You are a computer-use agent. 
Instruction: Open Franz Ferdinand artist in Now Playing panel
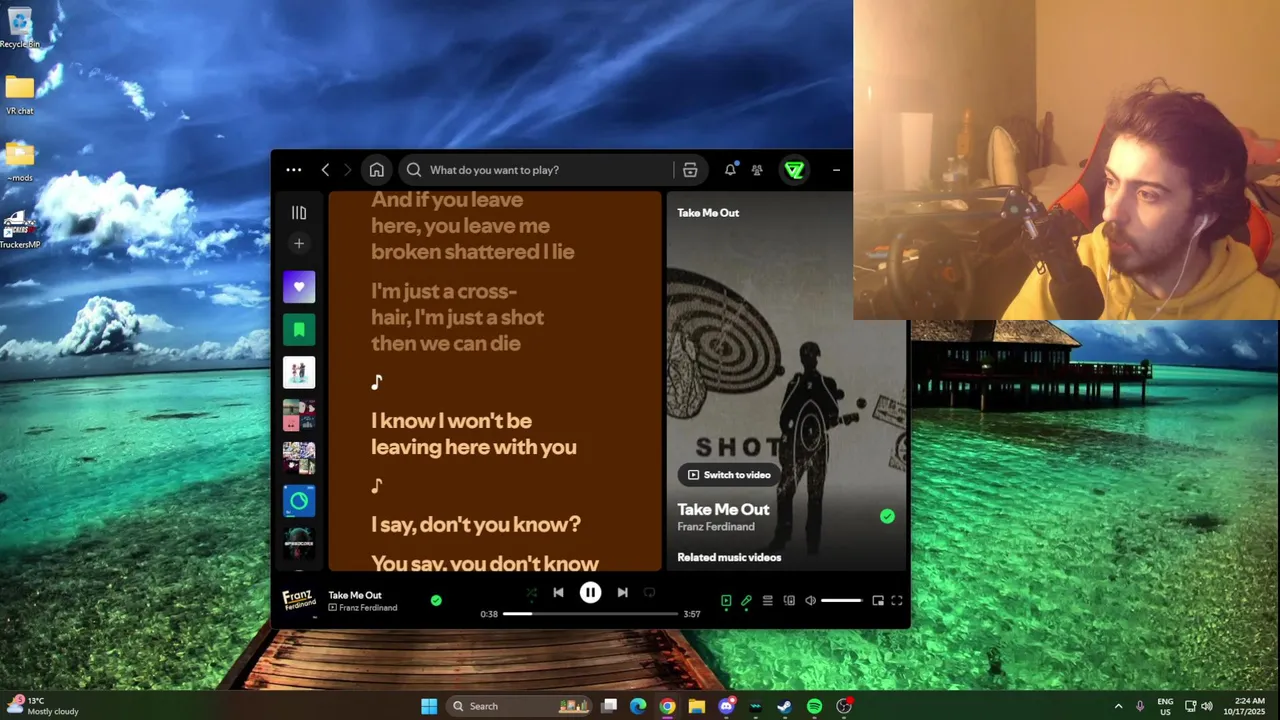pyautogui.click(x=715, y=527)
